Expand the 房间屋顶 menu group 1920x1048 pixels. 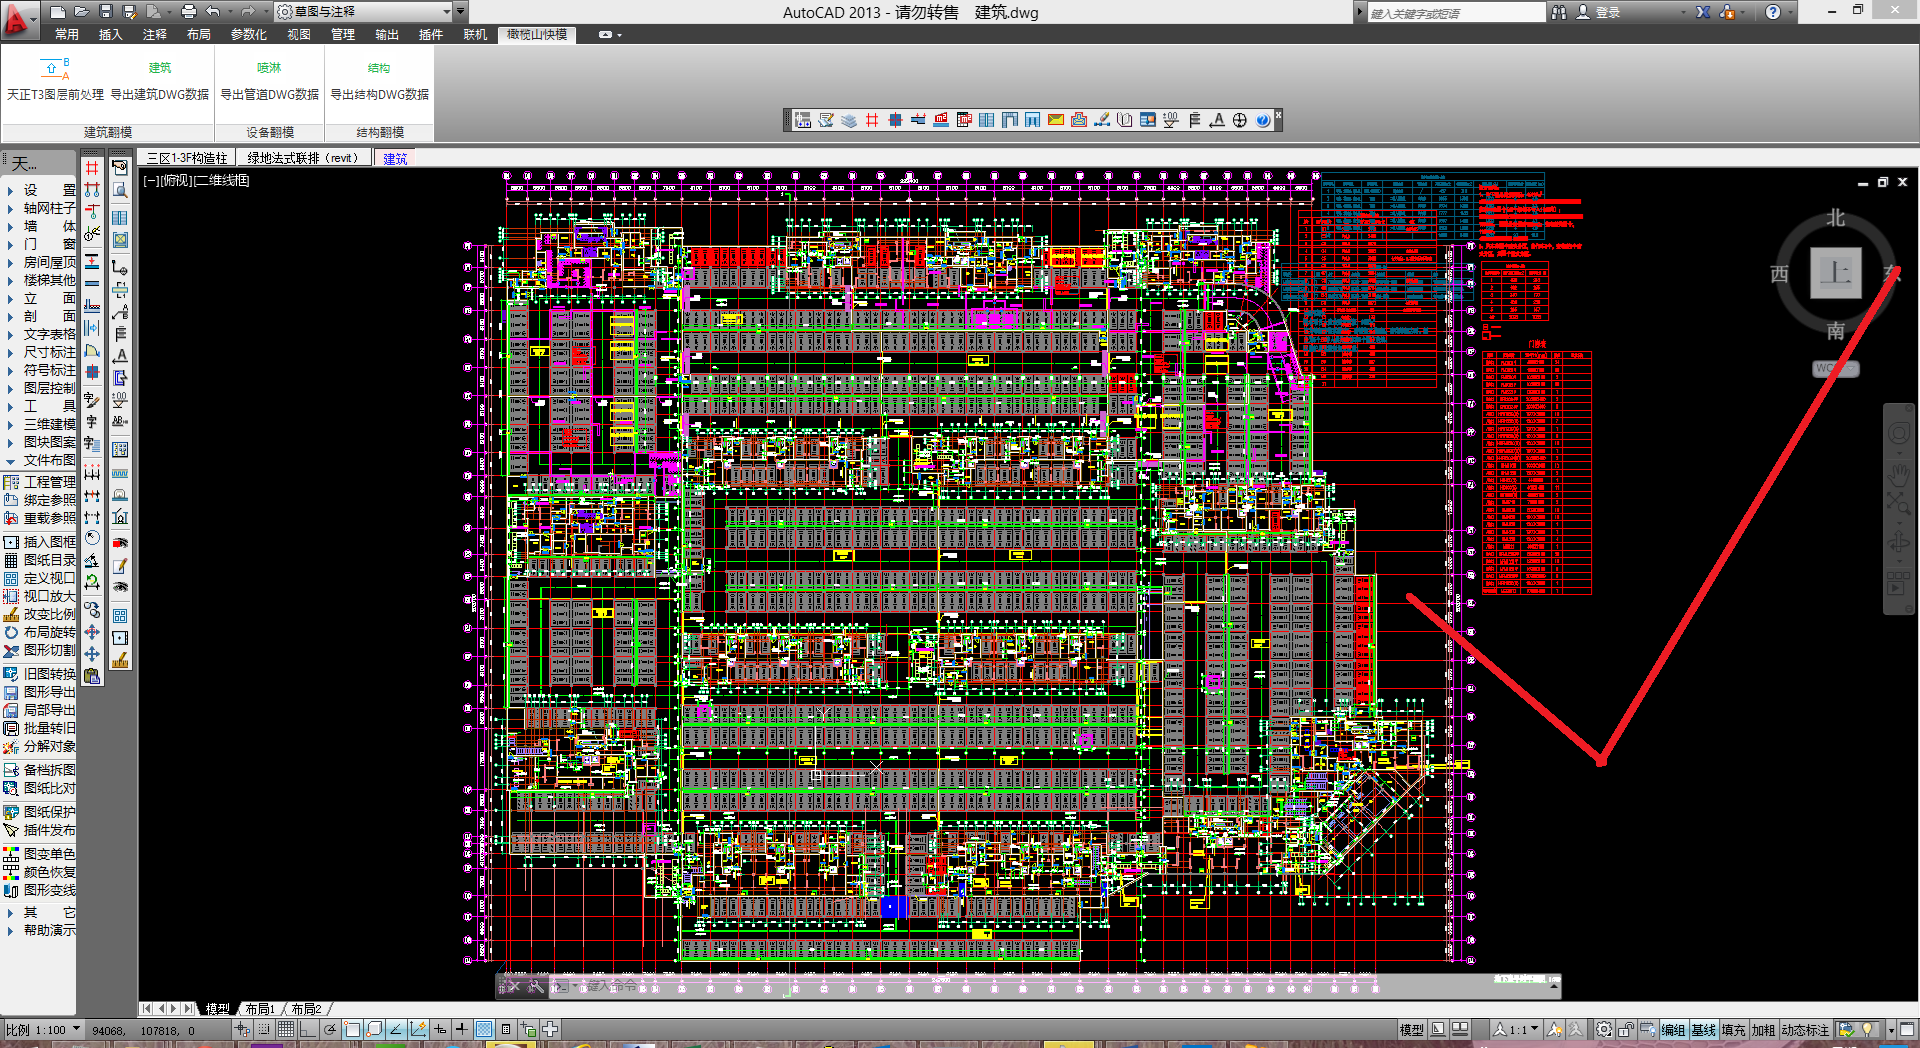pyautogui.click(x=40, y=262)
